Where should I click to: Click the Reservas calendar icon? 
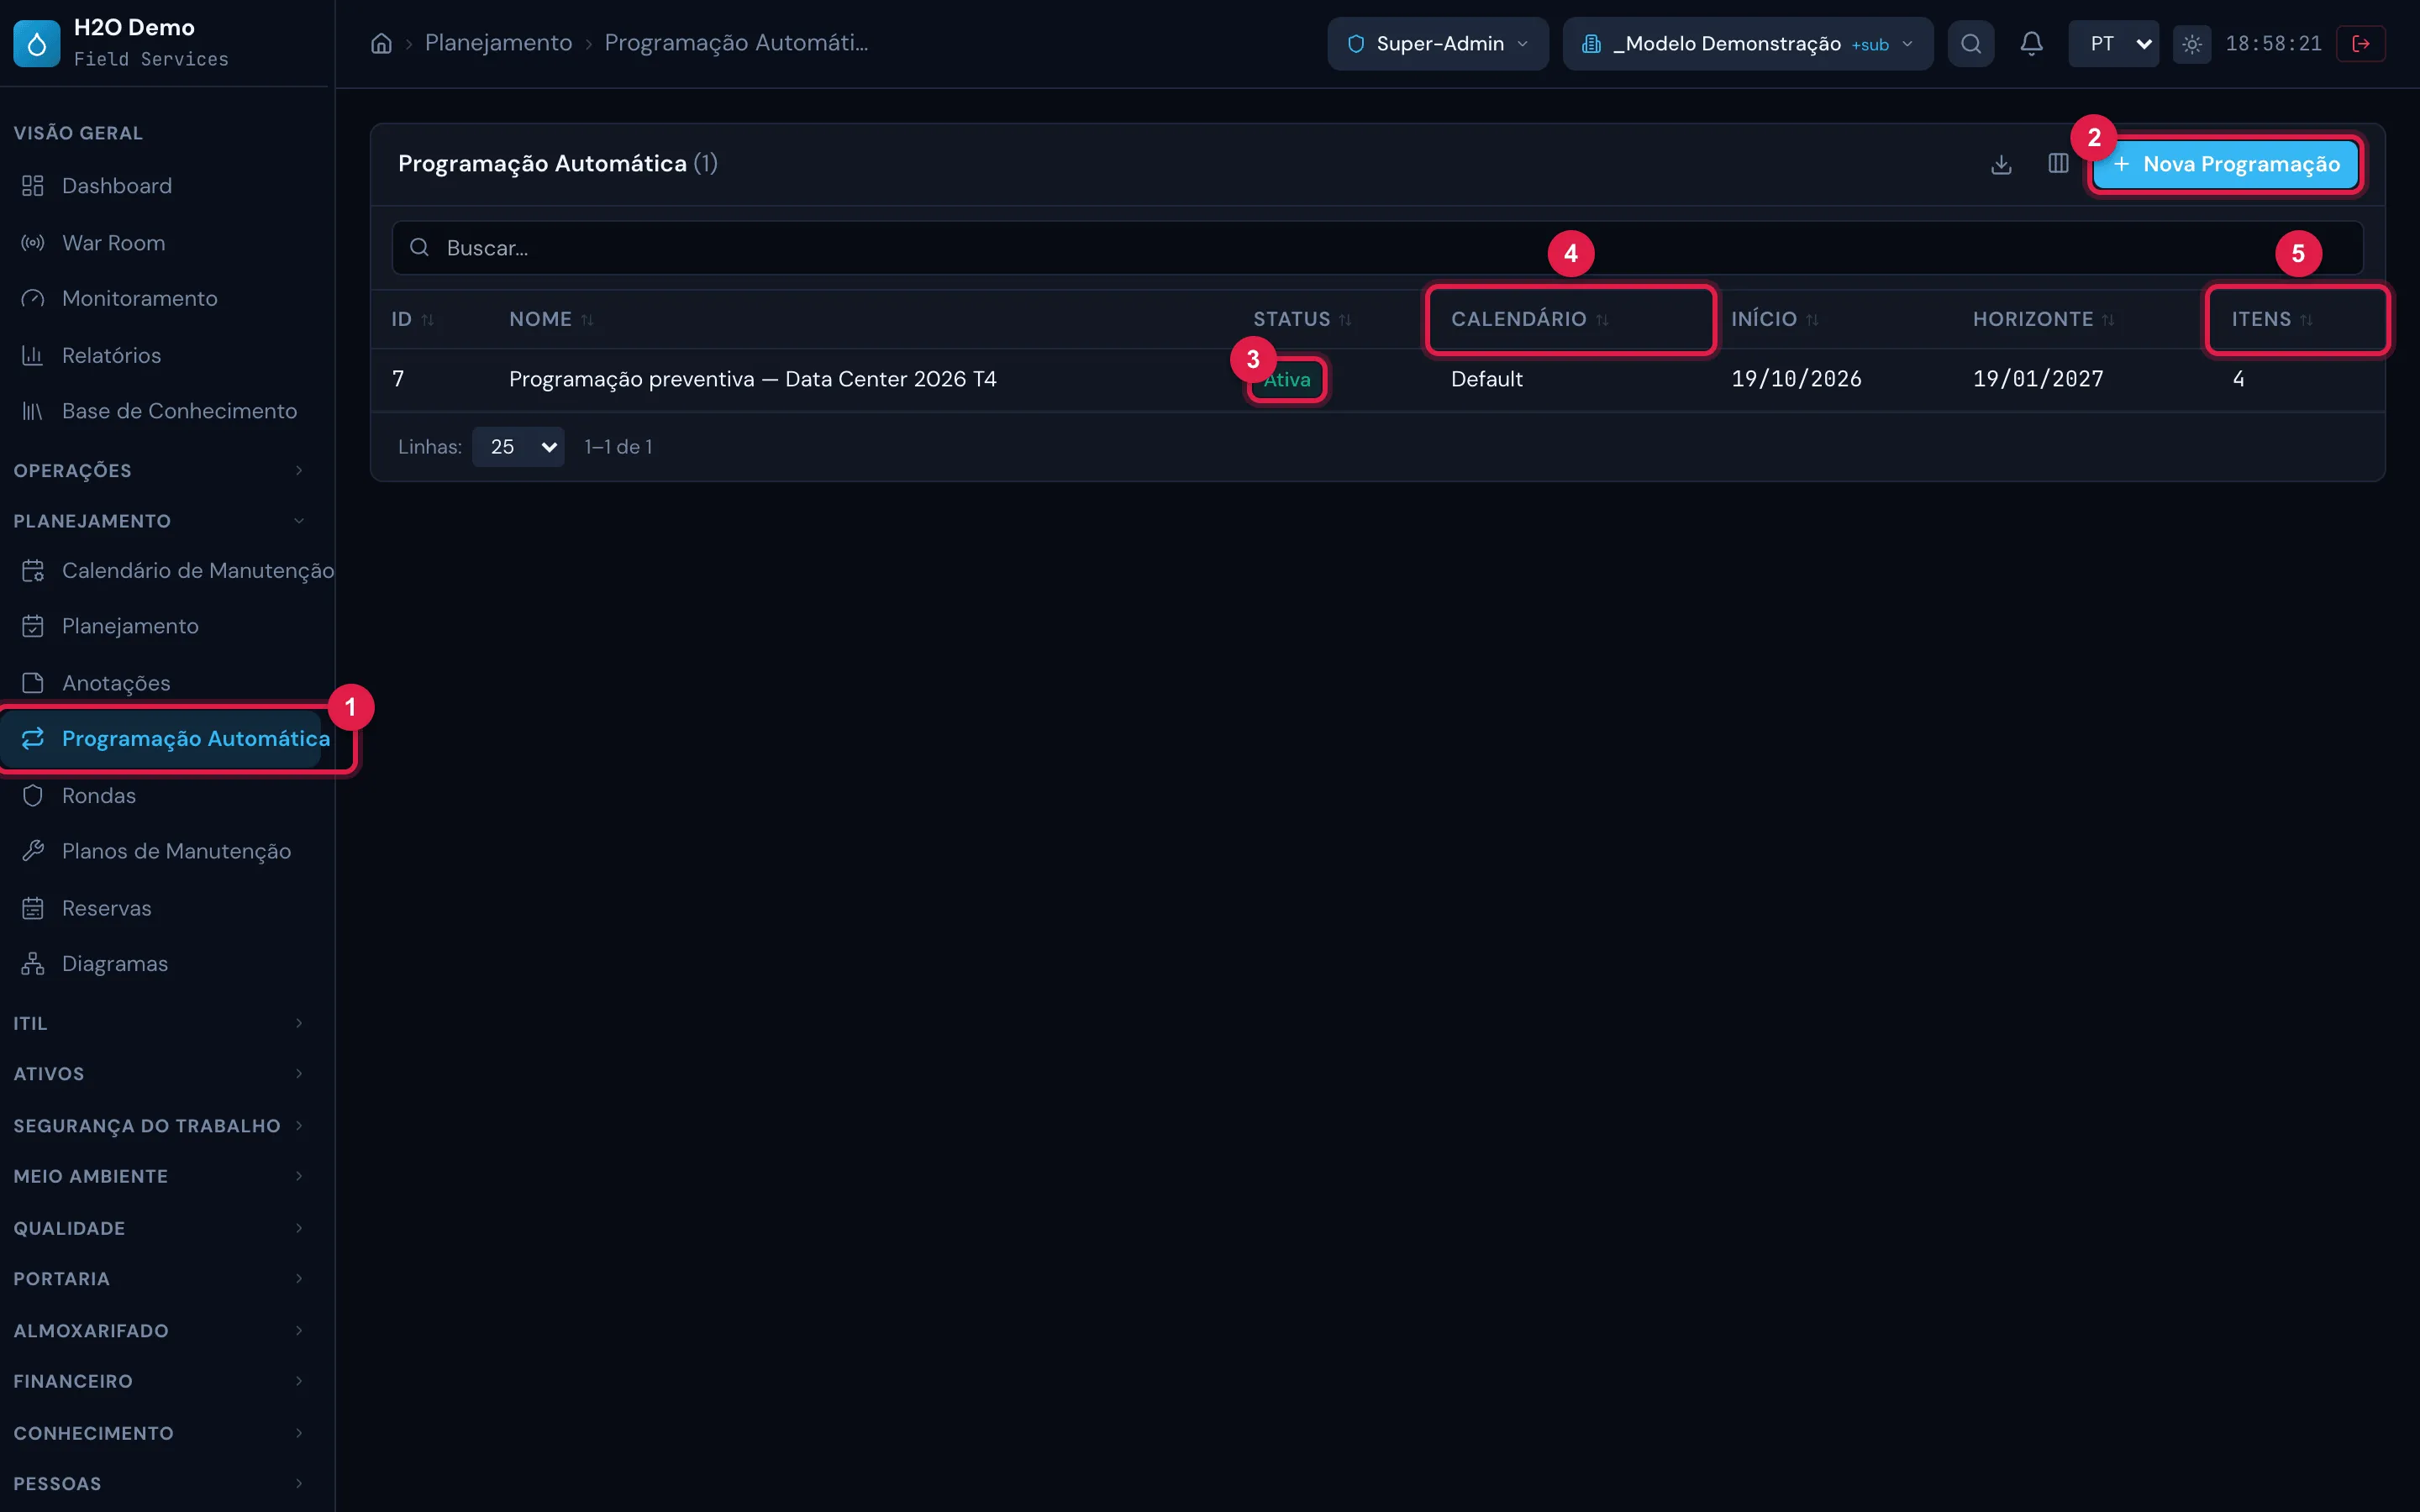pyautogui.click(x=33, y=908)
